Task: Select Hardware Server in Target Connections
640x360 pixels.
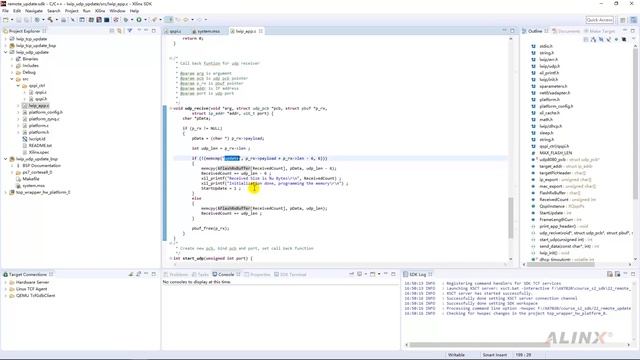Action: click(x=32, y=282)
